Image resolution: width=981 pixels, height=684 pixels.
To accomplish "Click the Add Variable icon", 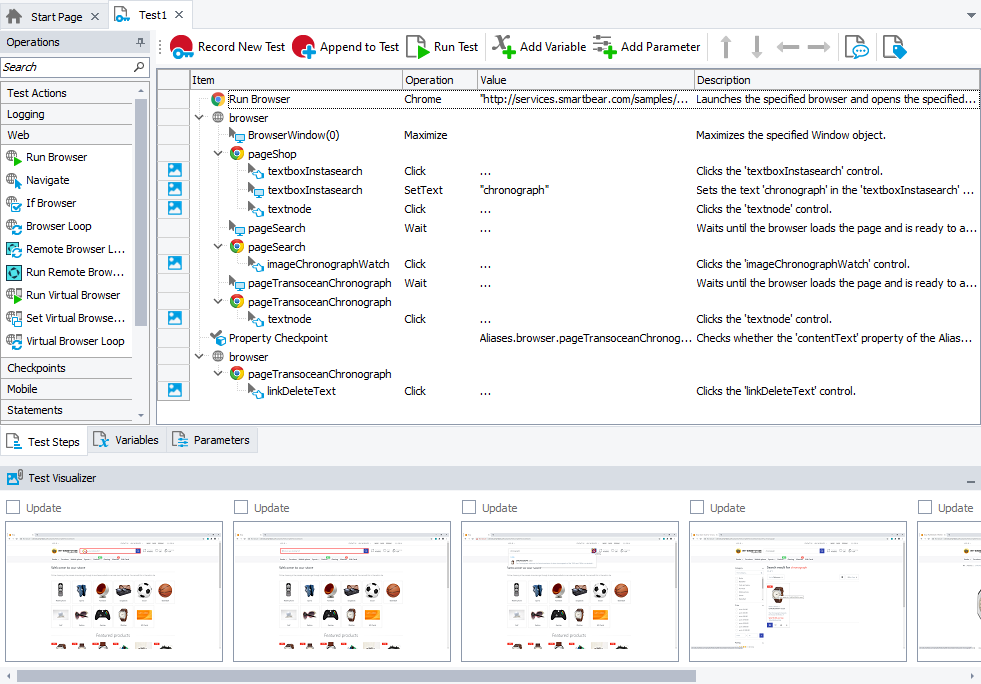I will [503, 47].
